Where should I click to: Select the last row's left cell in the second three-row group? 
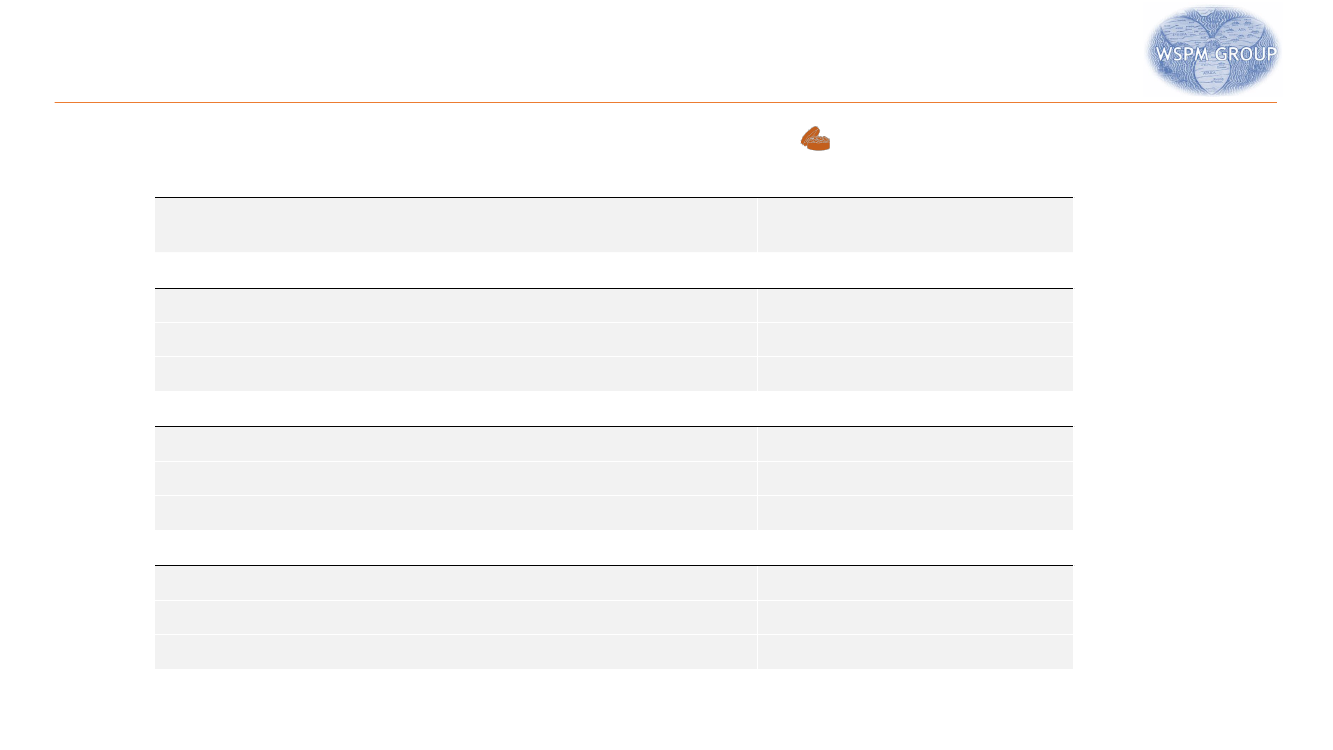[456, 513]
